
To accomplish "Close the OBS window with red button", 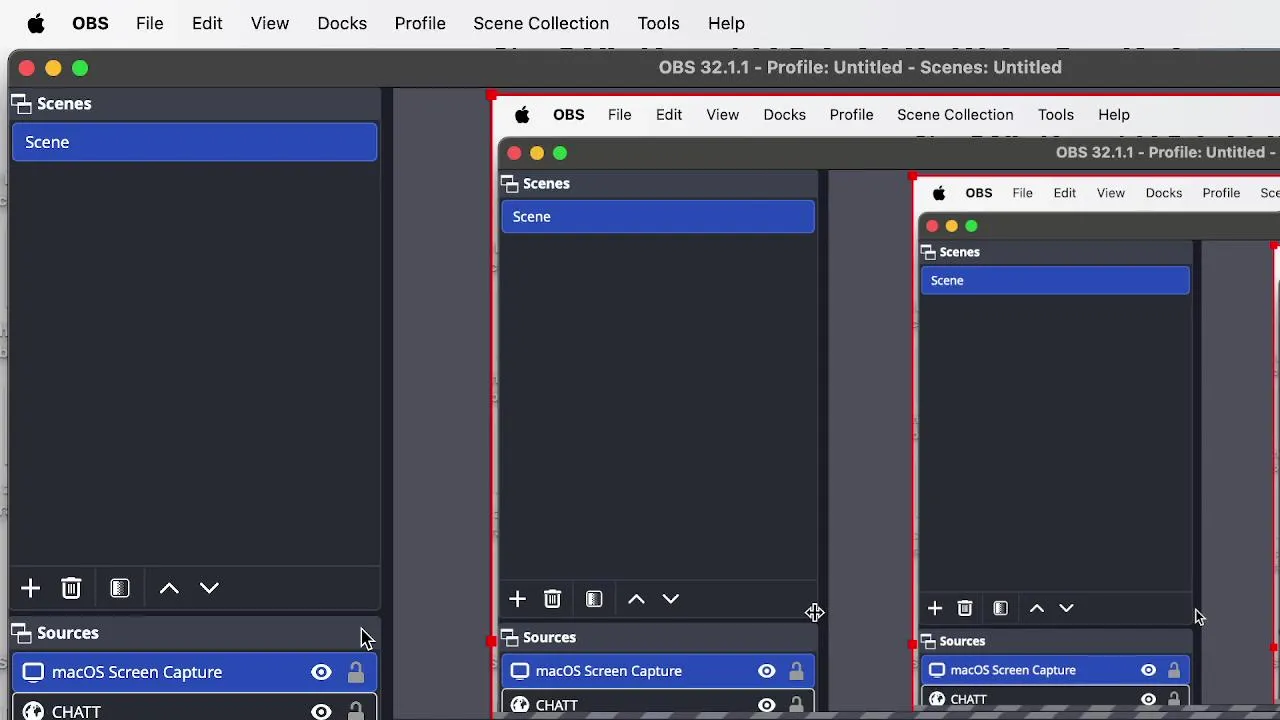I will (x=27, y=68).
